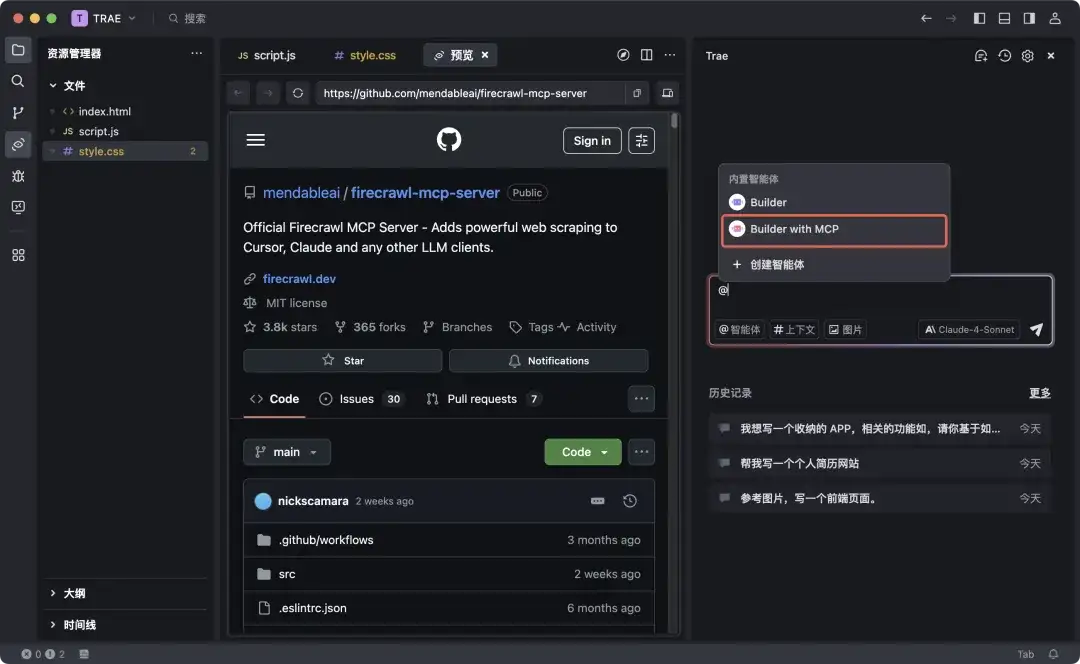
Task: Open the green Code dropdown button
Action: click(583, 452)
